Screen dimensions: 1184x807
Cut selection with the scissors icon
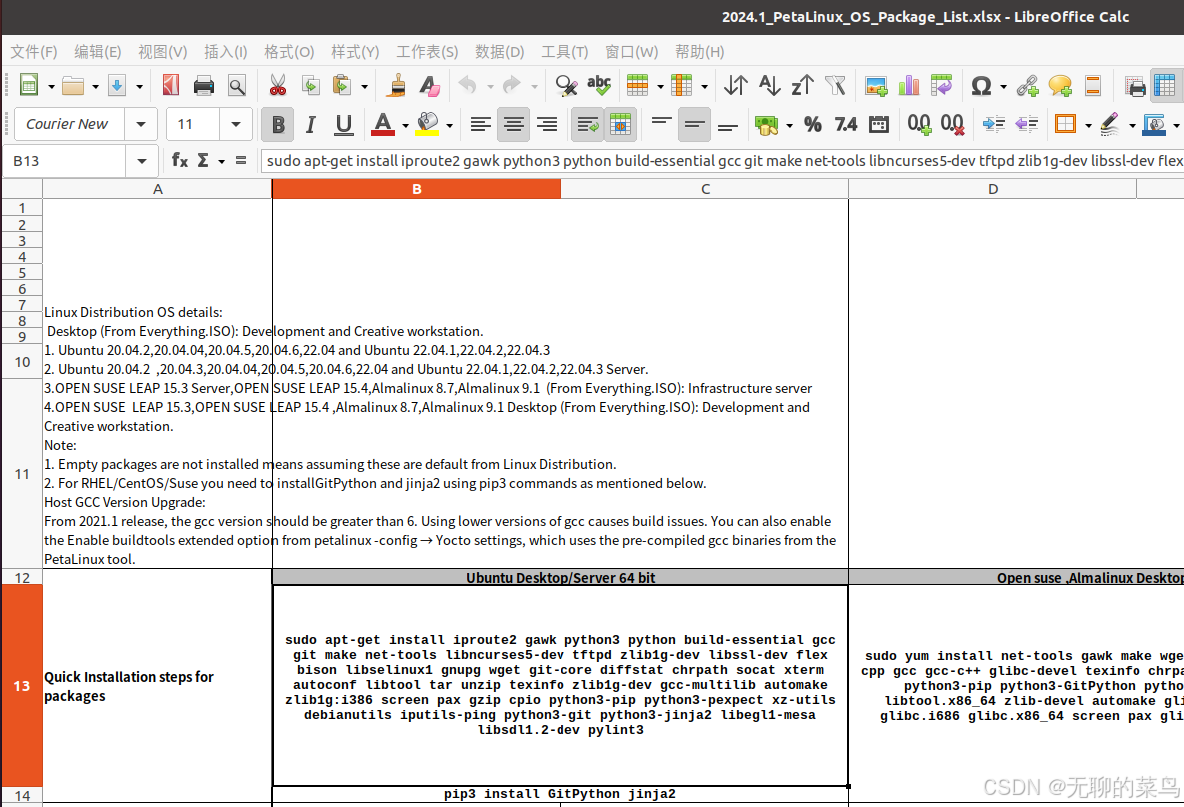click(x=277, y=85)
